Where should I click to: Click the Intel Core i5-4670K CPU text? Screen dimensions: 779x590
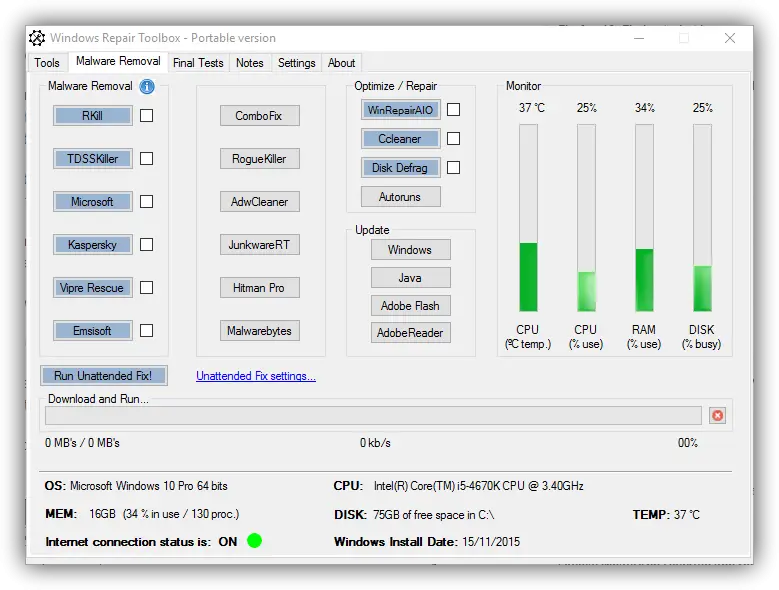tap(478, 486)
